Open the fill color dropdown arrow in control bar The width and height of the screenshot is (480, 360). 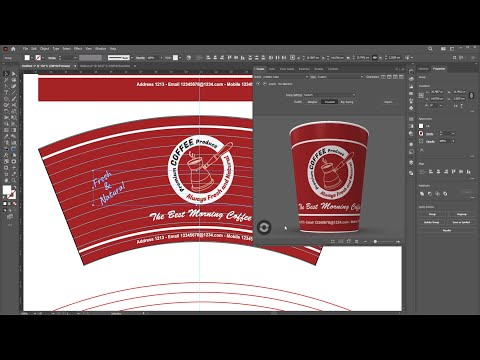pyautogui.click(x=32, y=58)
